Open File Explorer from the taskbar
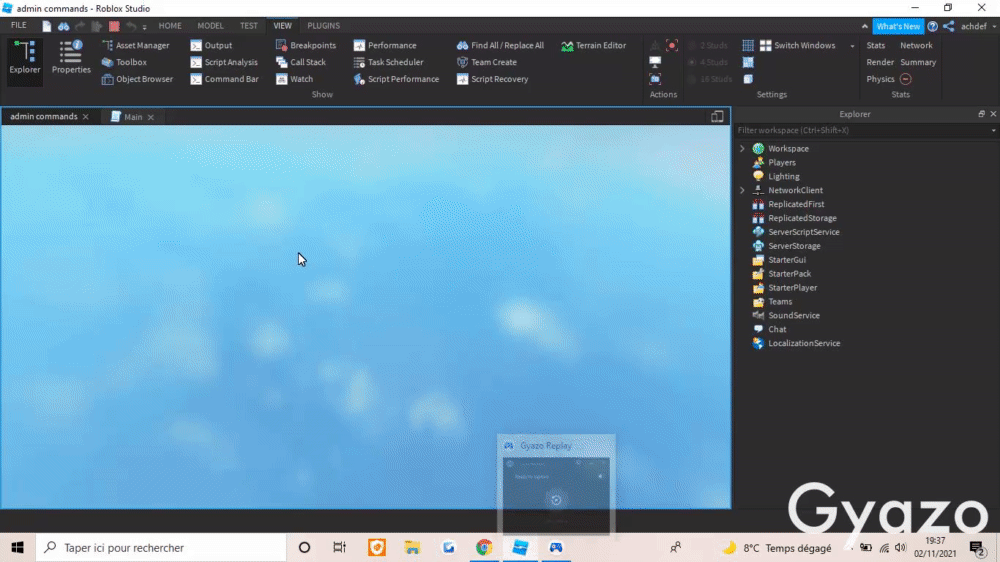Viewport: 1000px width, 562px height. tap(412, 547)
